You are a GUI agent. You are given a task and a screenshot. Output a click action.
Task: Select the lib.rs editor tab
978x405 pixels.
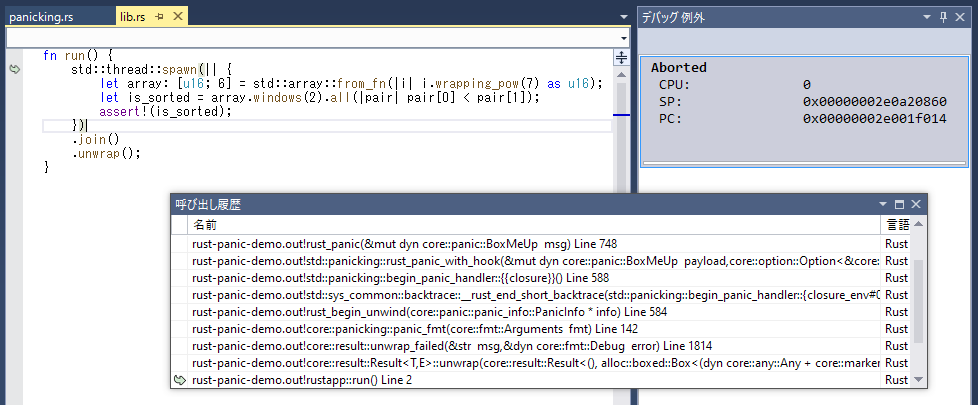pos(133,17)
